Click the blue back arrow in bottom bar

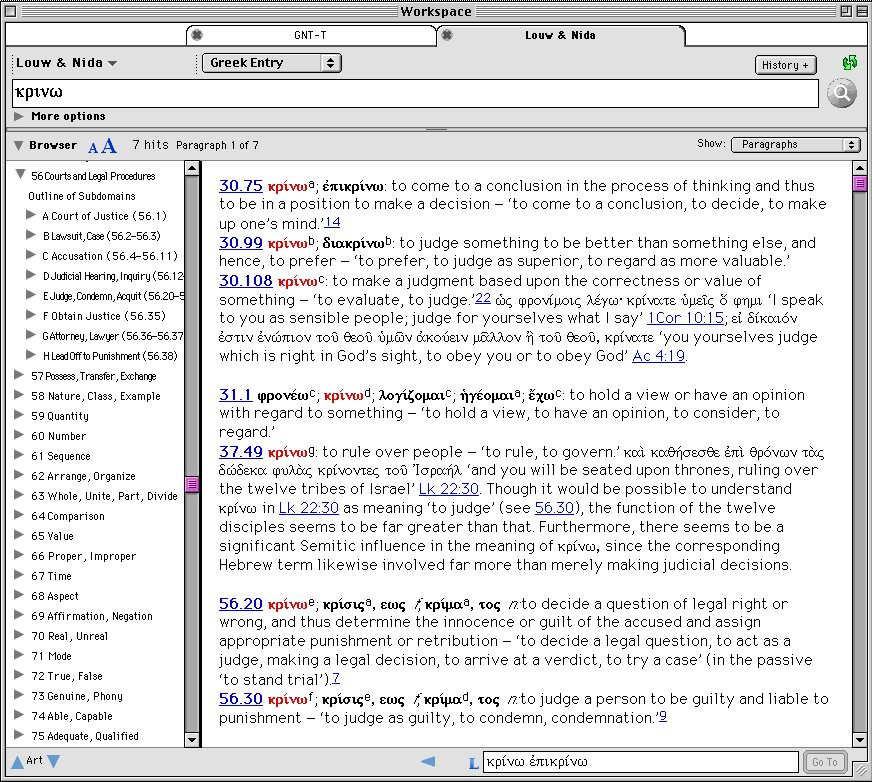(x=428, y=761)
